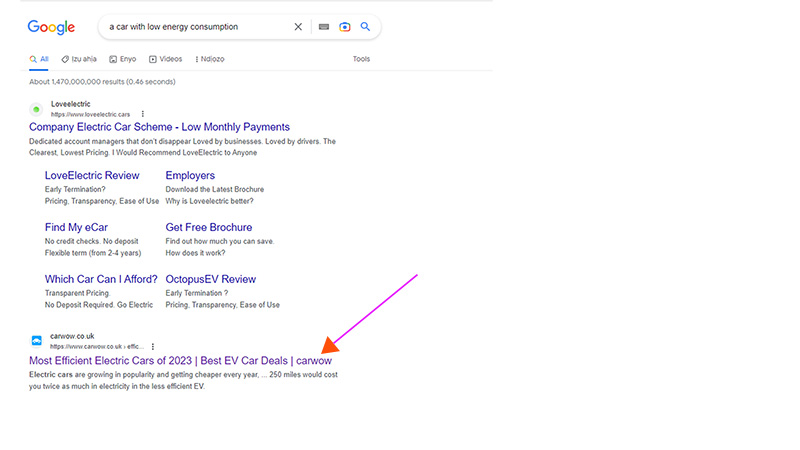Open the OctopusEV Review sitelink
Viewport: 800px width, 450px height.
[x=210, y=280]
